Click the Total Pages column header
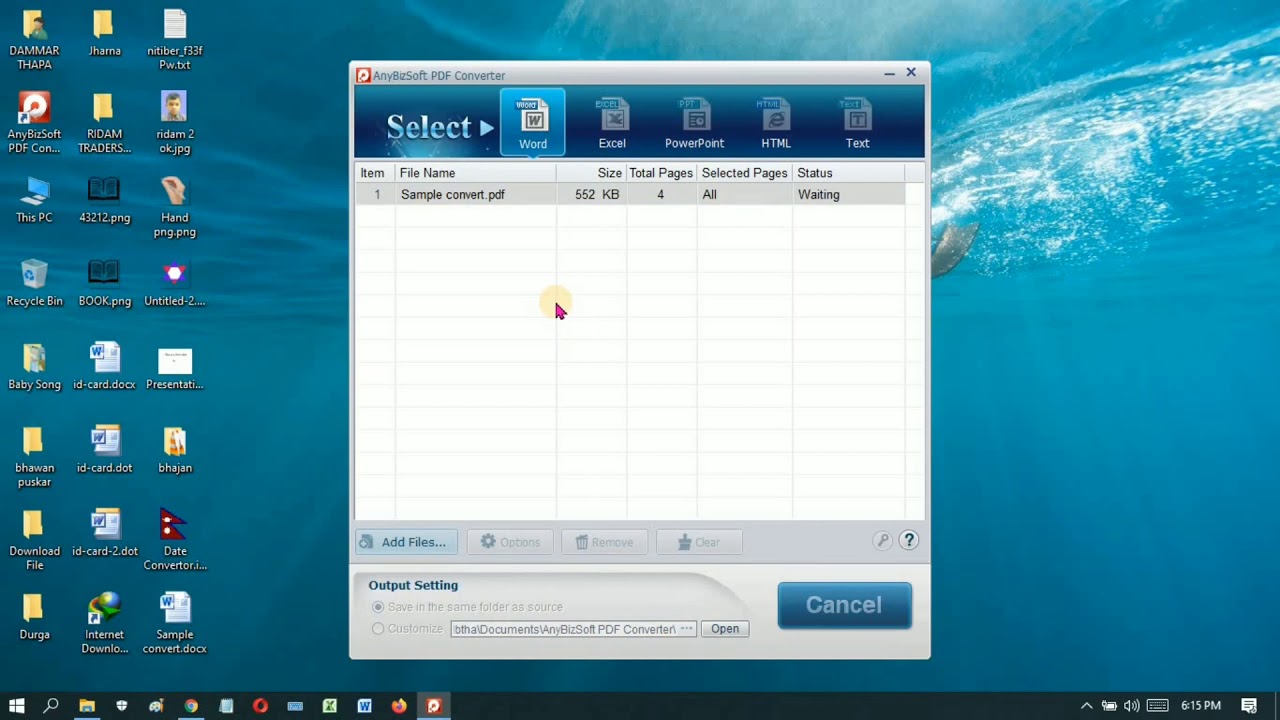This screenshot has height=720, width=1280. pos(661,173)
